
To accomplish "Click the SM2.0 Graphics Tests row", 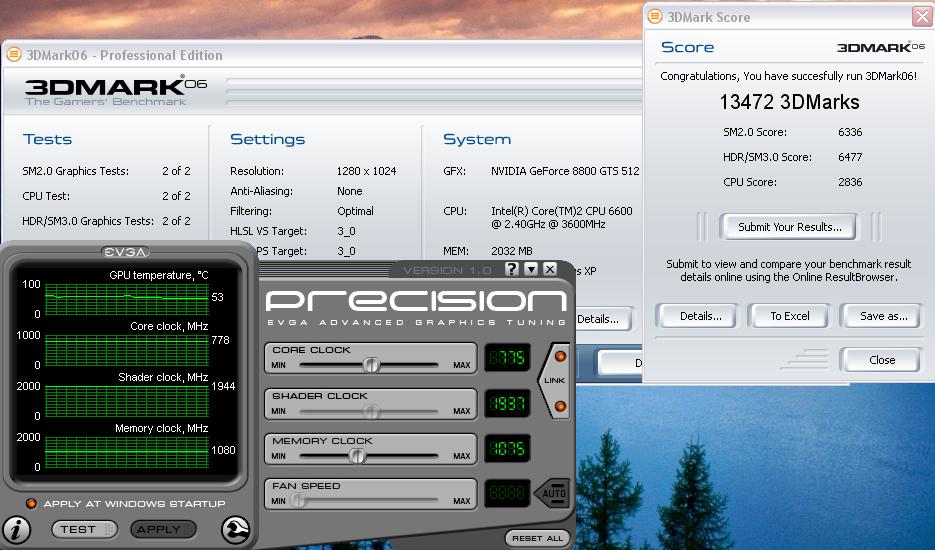I will (x=106, y=171).
